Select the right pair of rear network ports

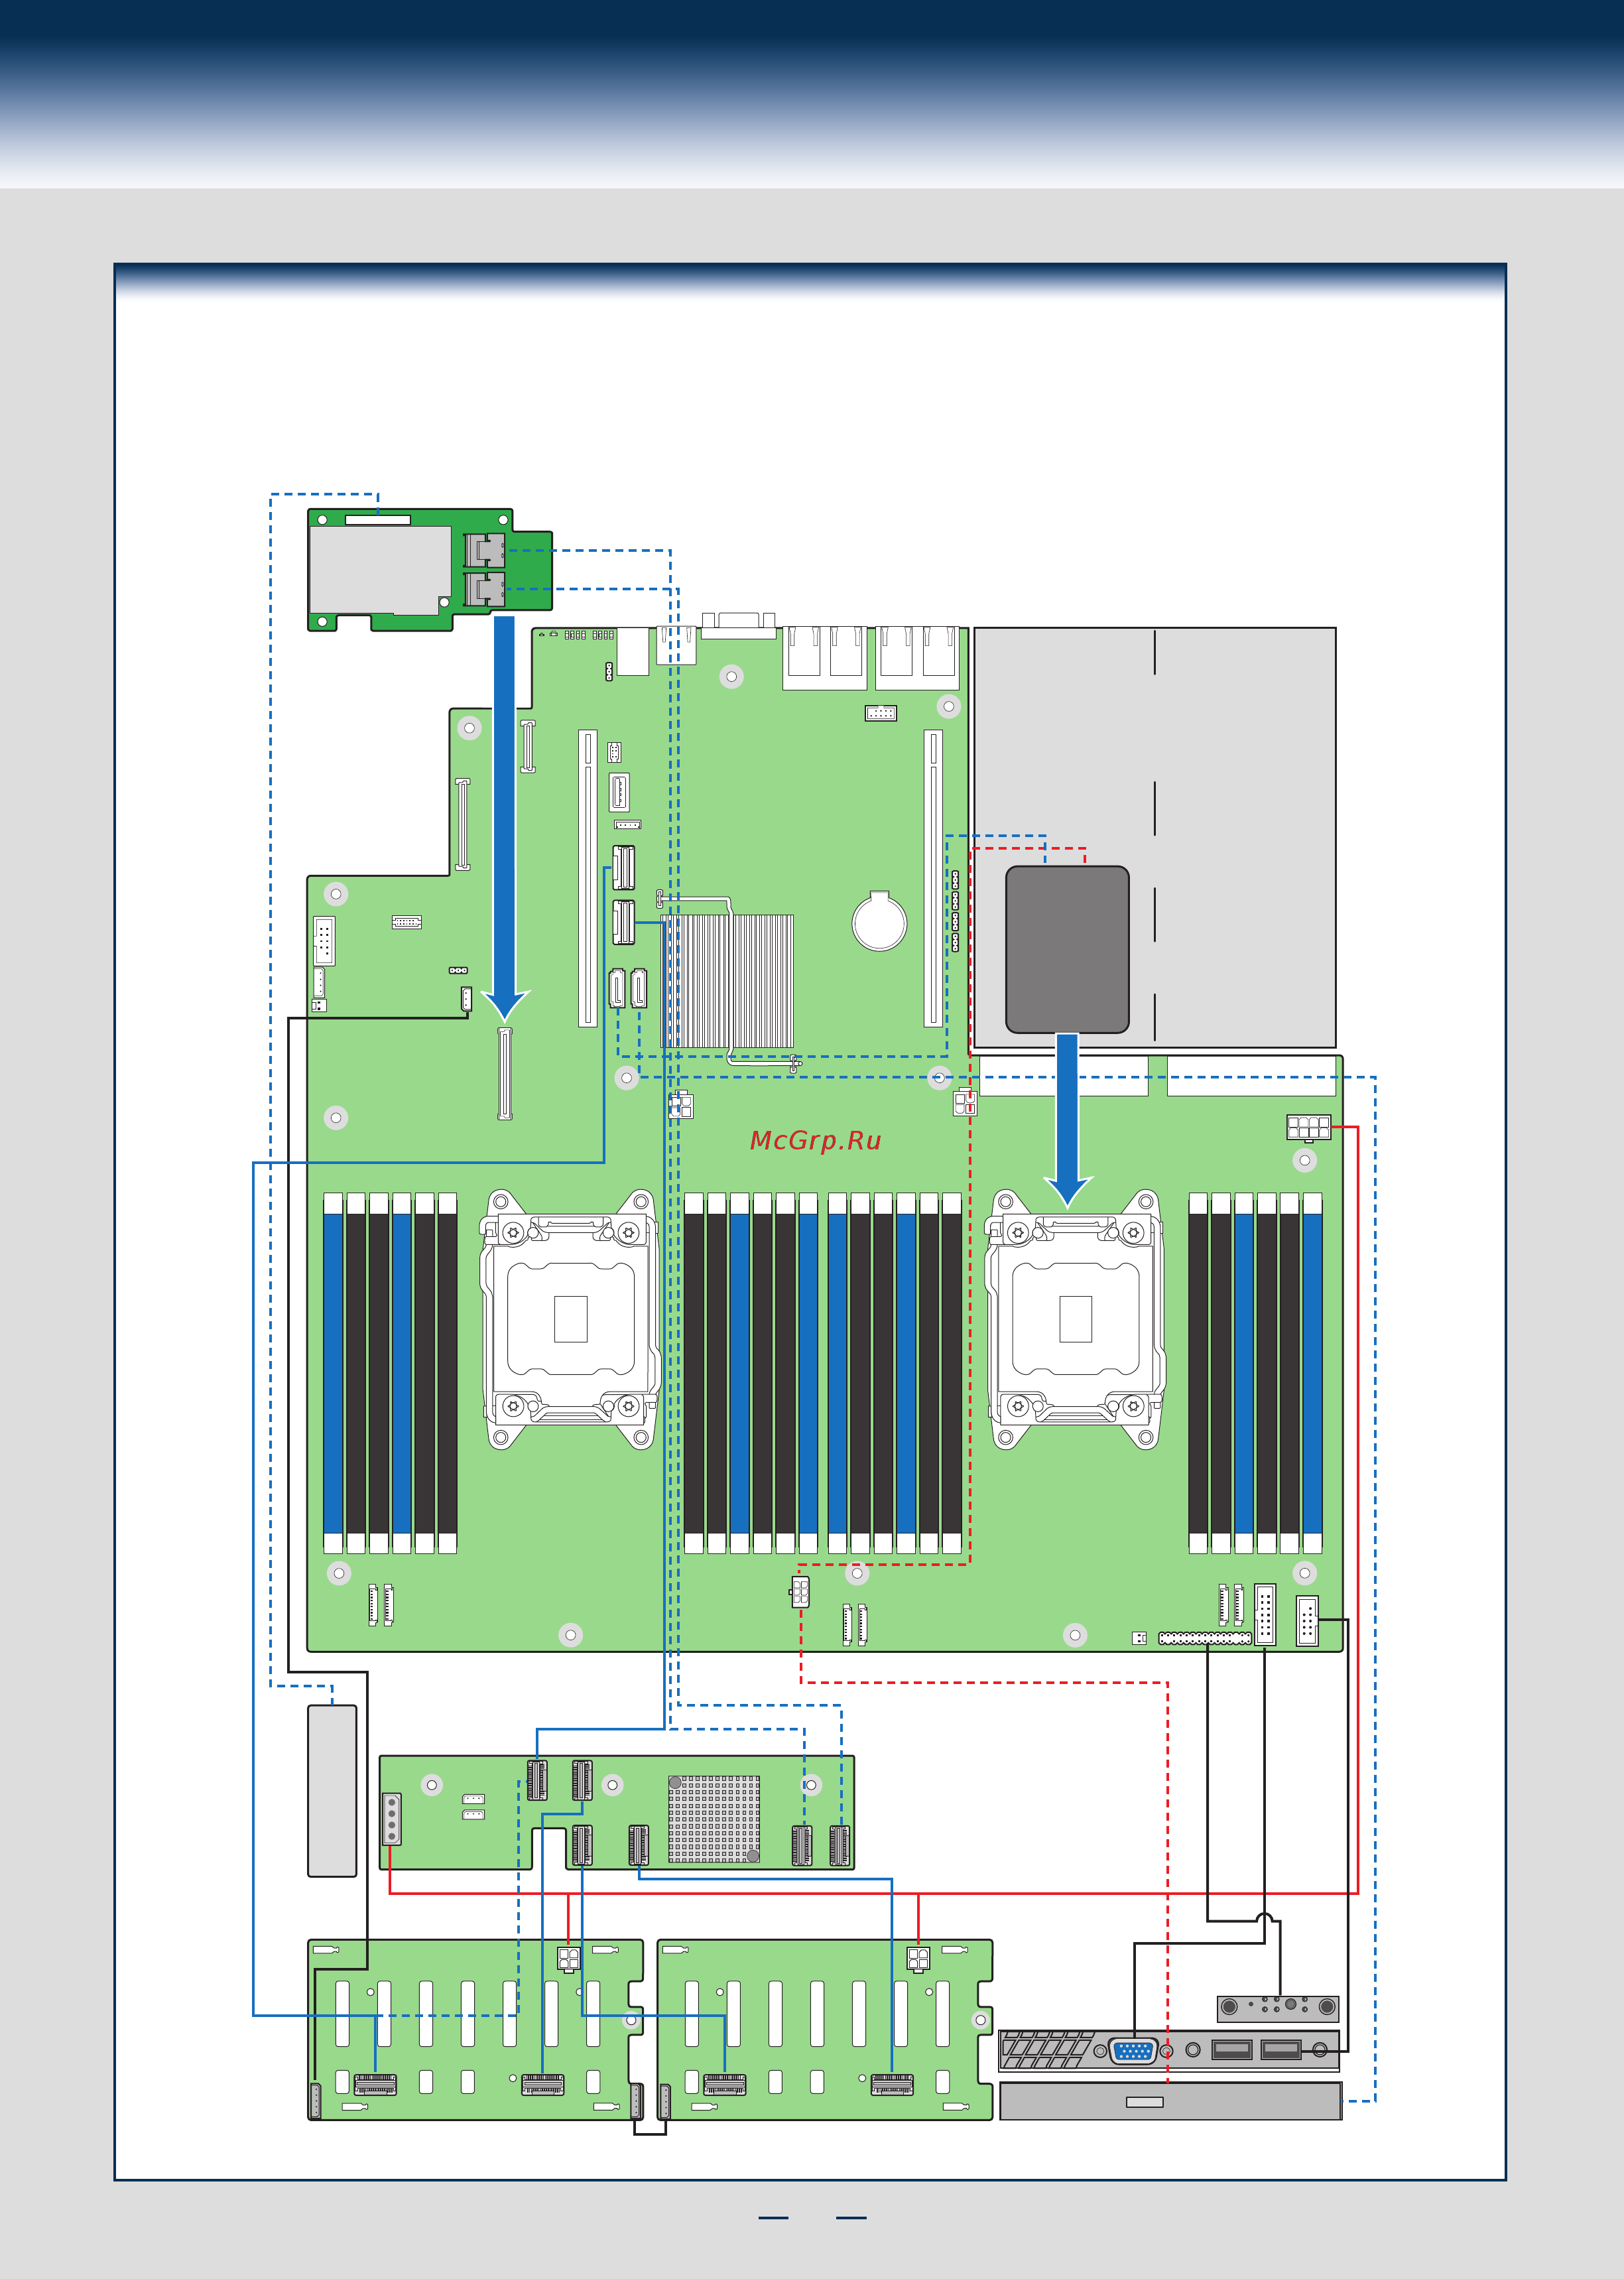pyautogui.click(x=918, y=657)
